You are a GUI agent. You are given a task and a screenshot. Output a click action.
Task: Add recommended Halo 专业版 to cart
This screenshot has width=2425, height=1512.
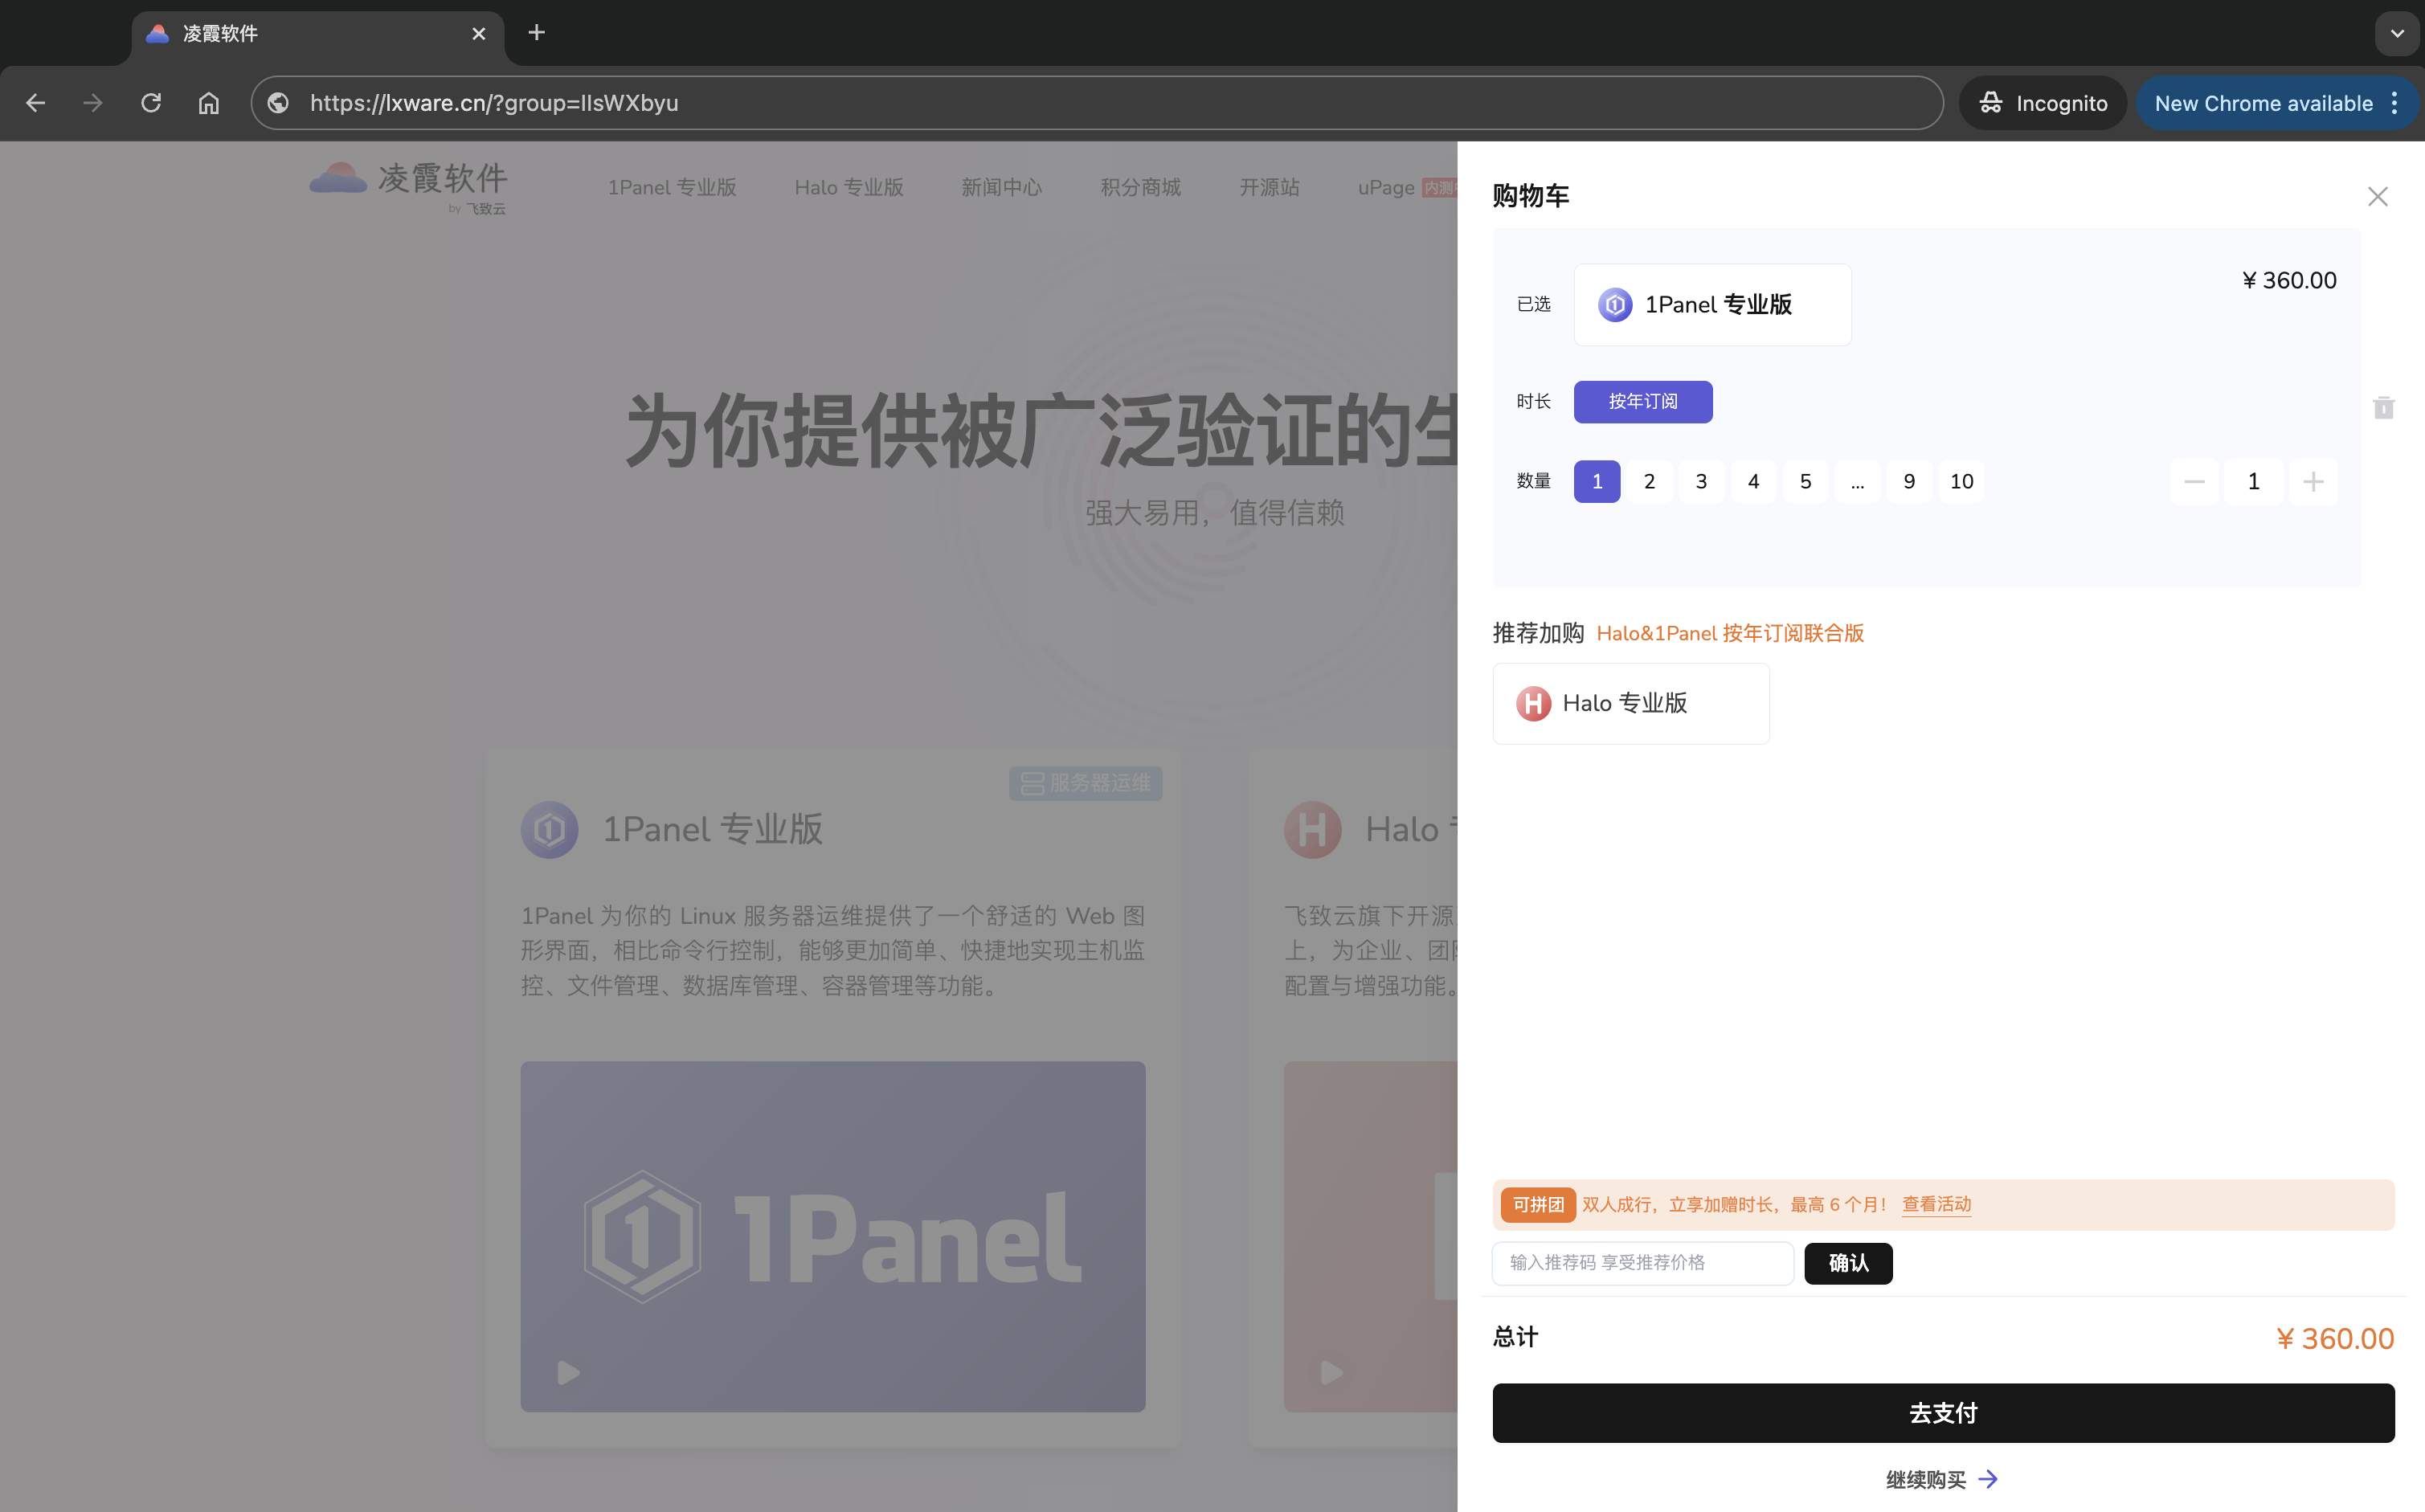1631,703
